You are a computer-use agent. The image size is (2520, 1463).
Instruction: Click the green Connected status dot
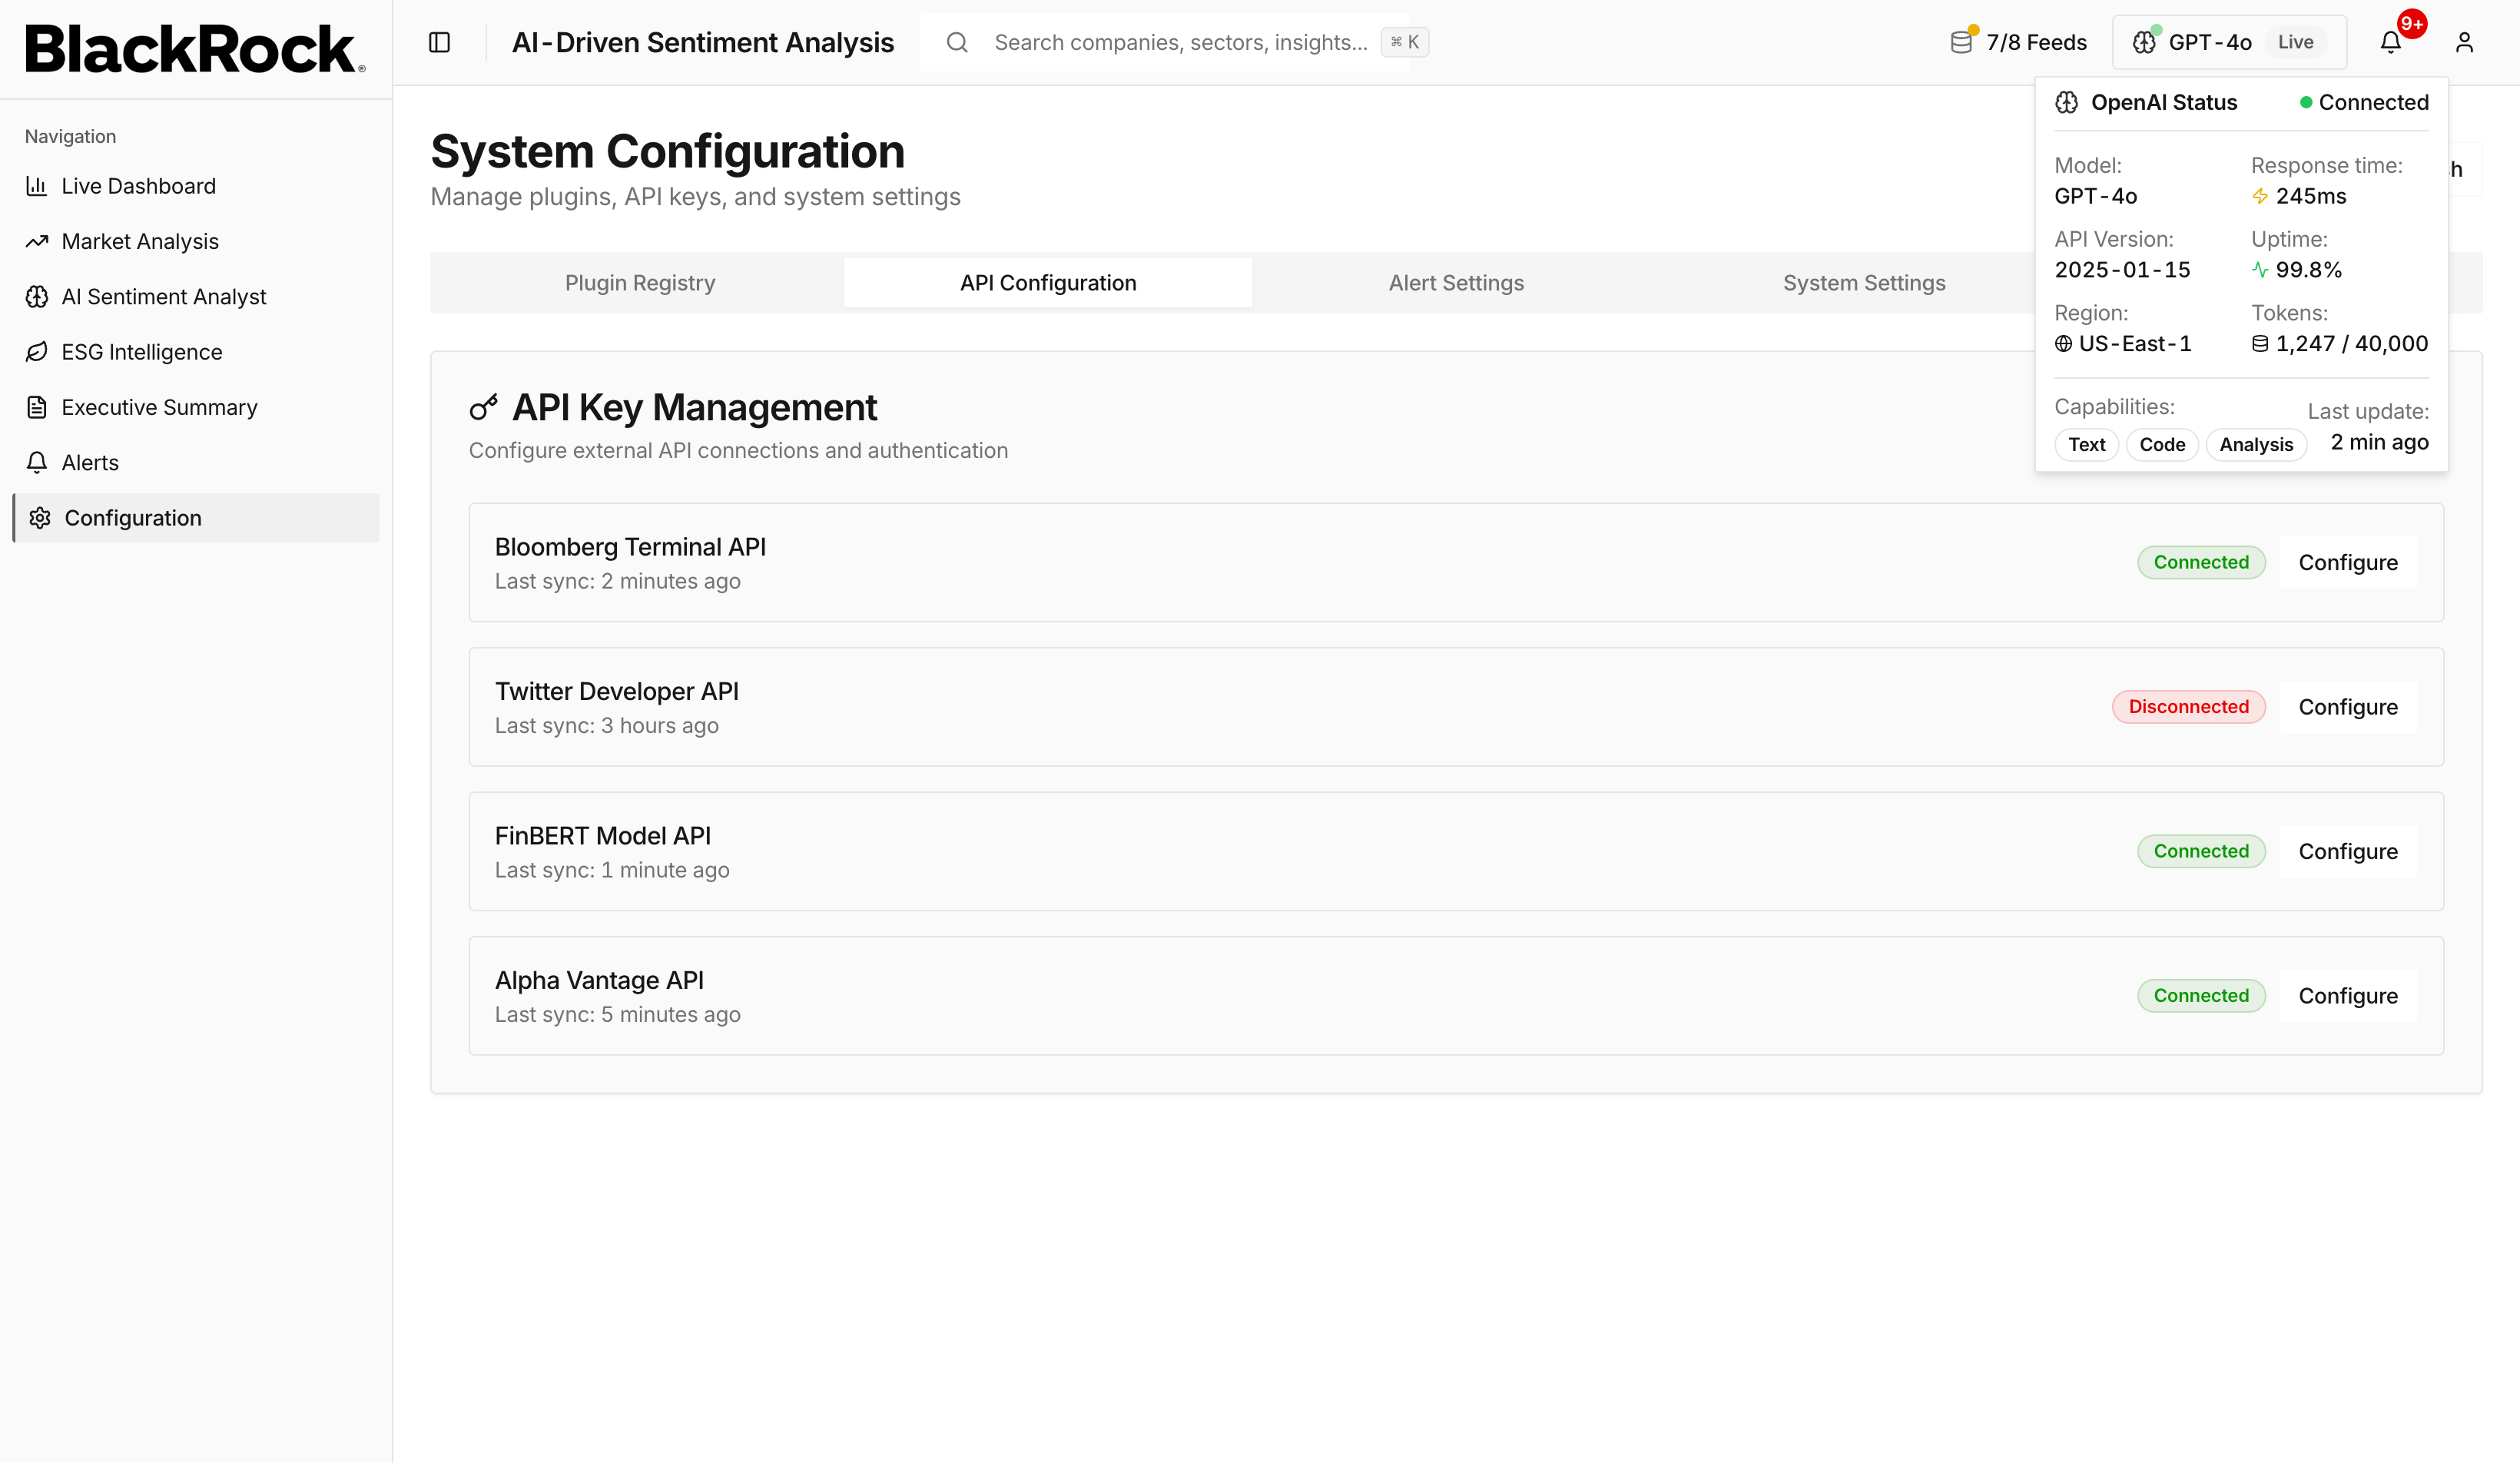[x=2306, y=102]
